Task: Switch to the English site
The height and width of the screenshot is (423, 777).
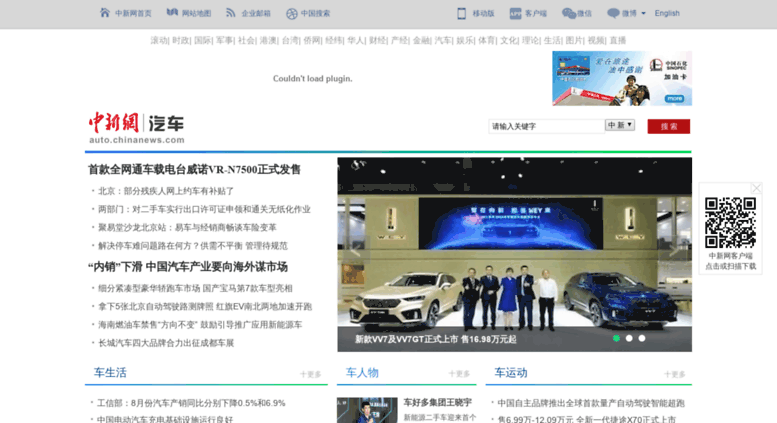Action: click(667, 13)
